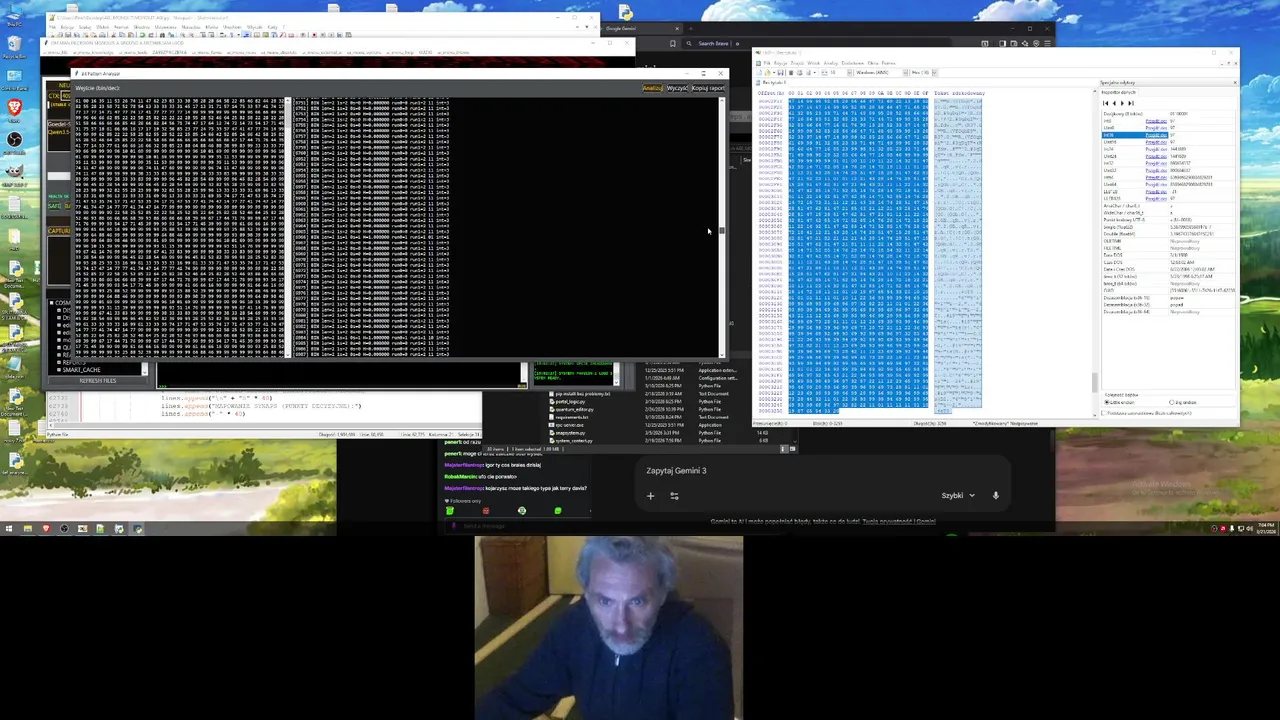Click Przejdź do link in the Int32 row
The height and width of the screenshot is (720, 1280).
(1156, 163)
